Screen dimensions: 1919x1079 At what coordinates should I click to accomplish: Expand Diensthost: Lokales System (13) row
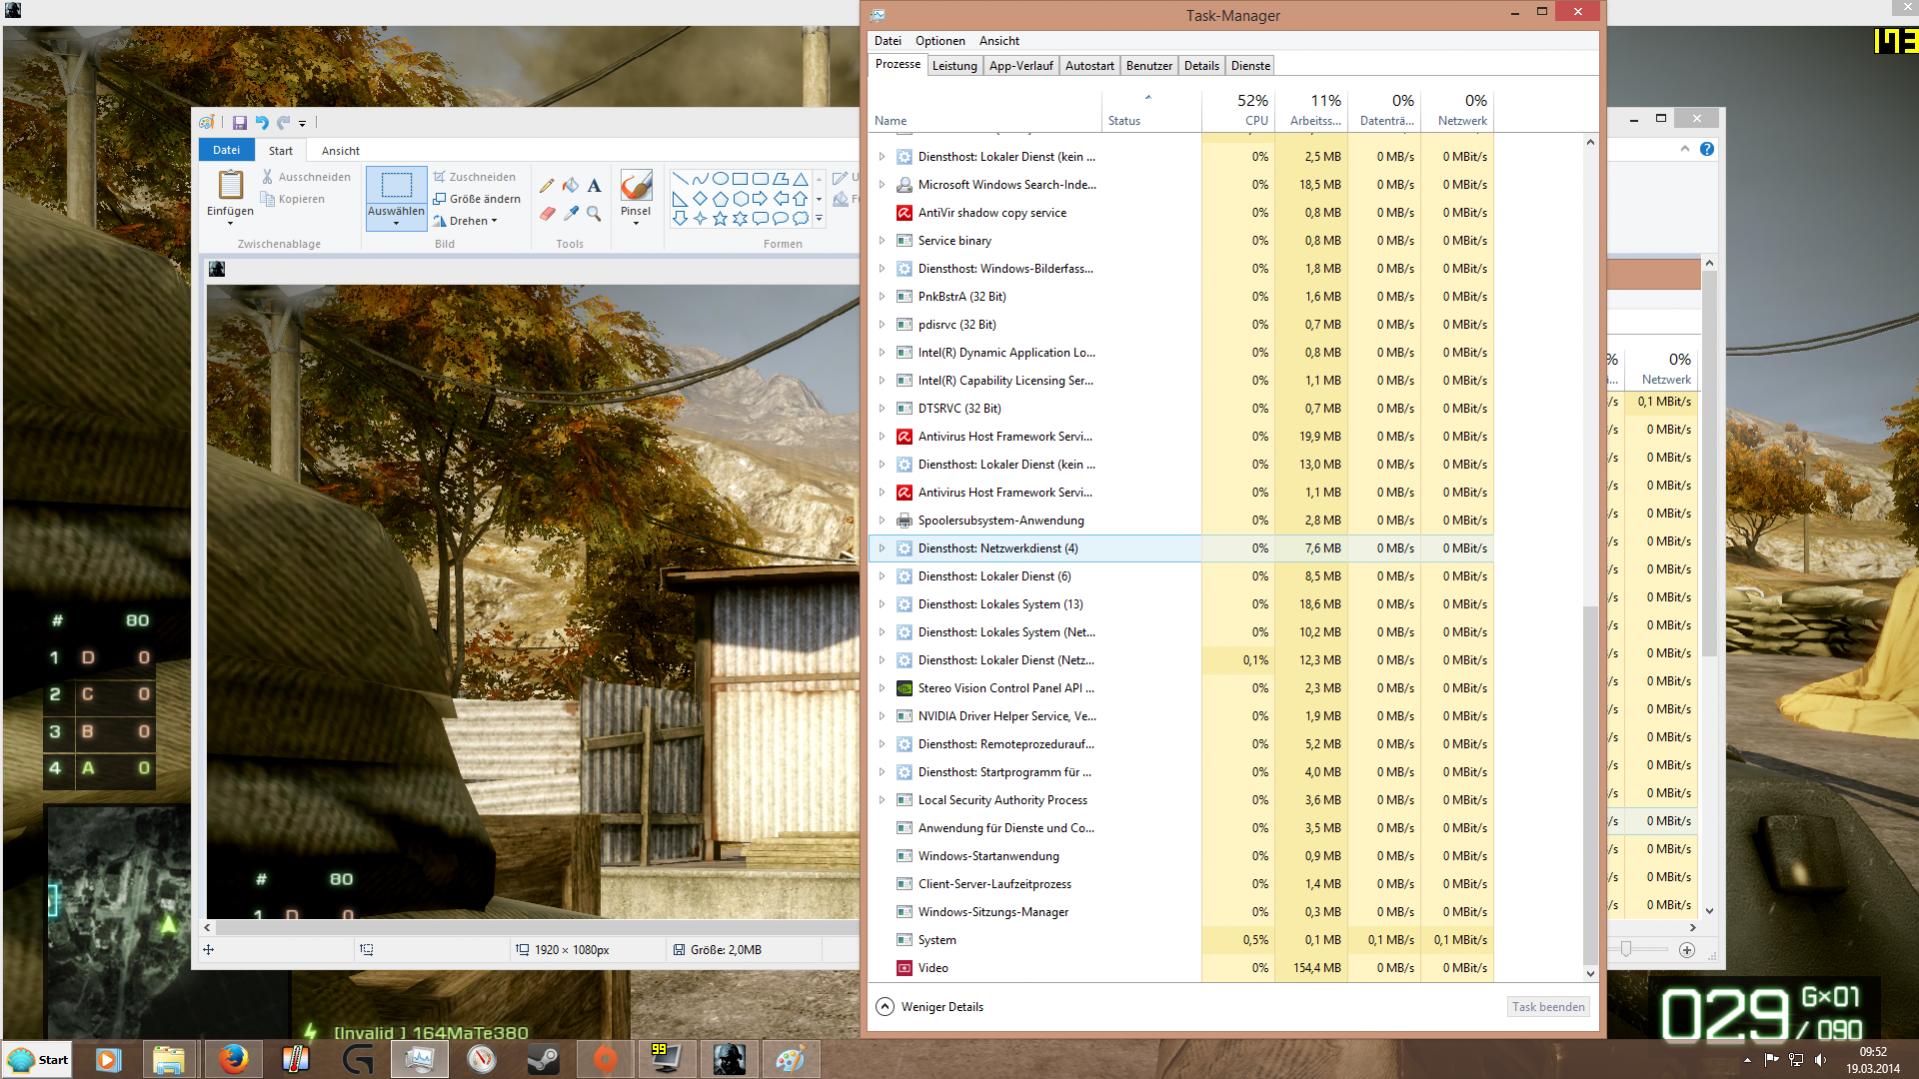[x=881, y=605]
